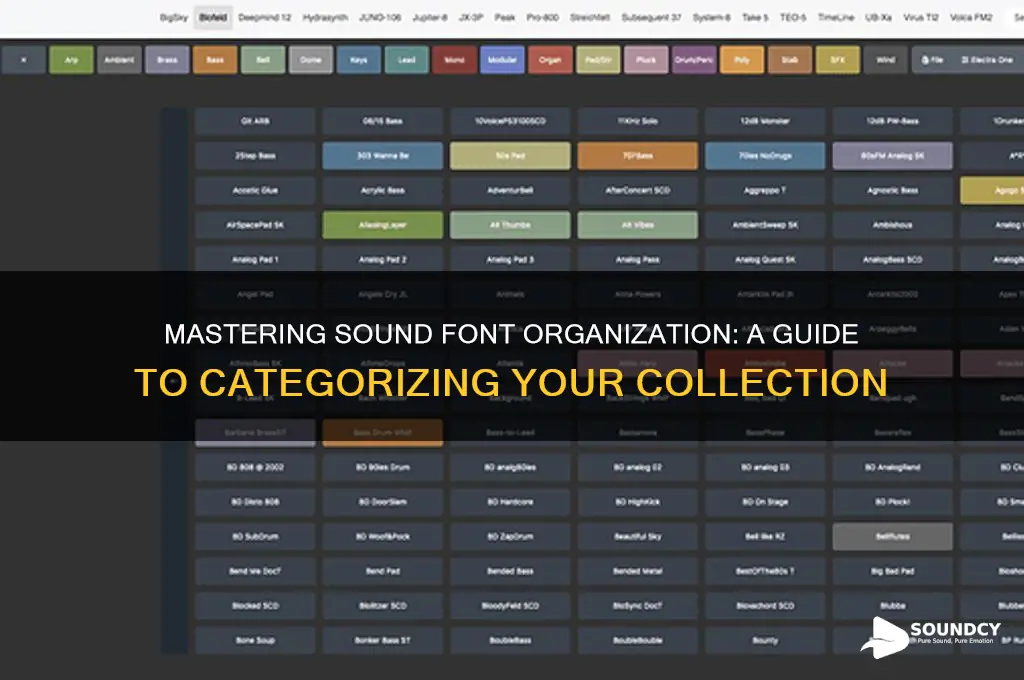Select the Bonker Bass ST patch
The height and width of the screenshot is (680, 1024).
383,641
